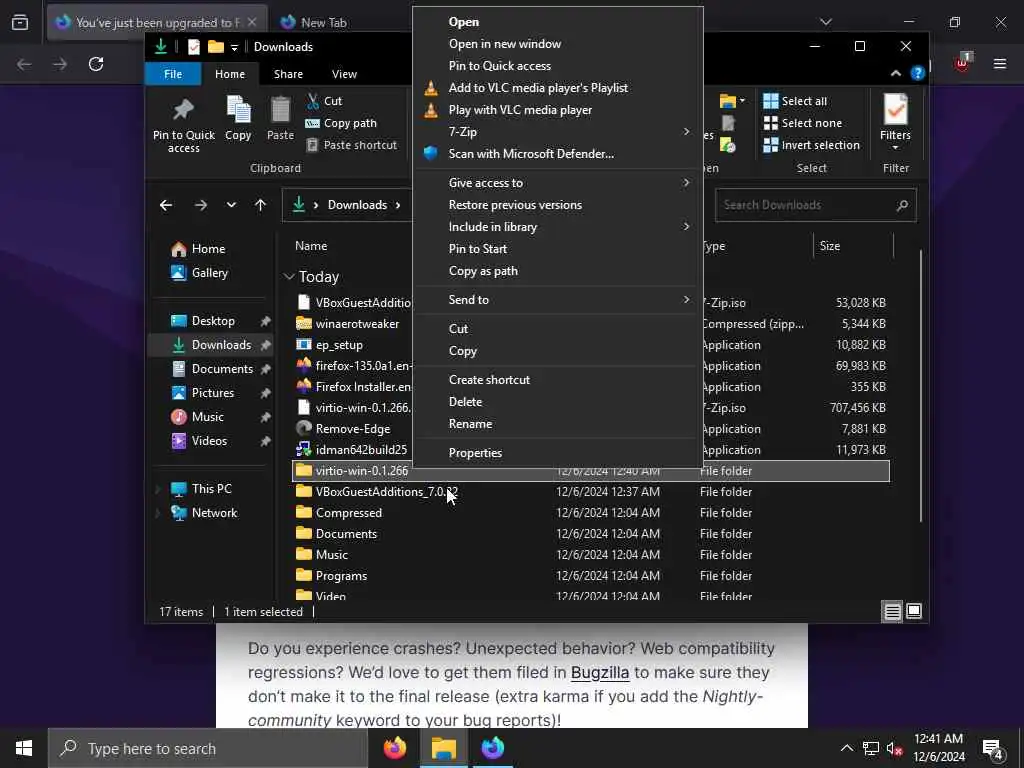Screen dimensions: 1024x768
Task: Switch to Share ribbon tab
Action: coord(288,74)
